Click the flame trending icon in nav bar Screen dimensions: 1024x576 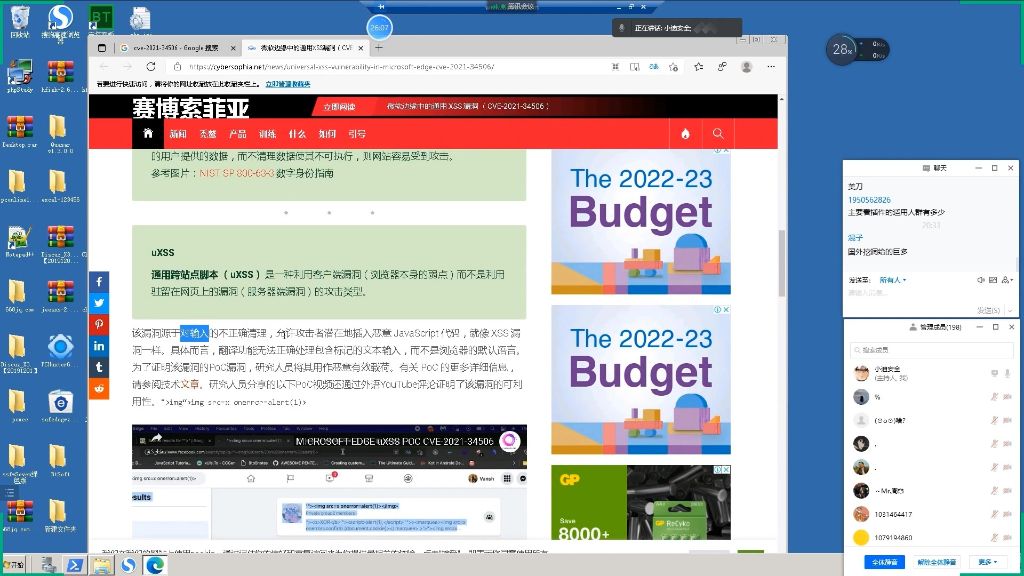pyautogui.click(x=685, y=133)
